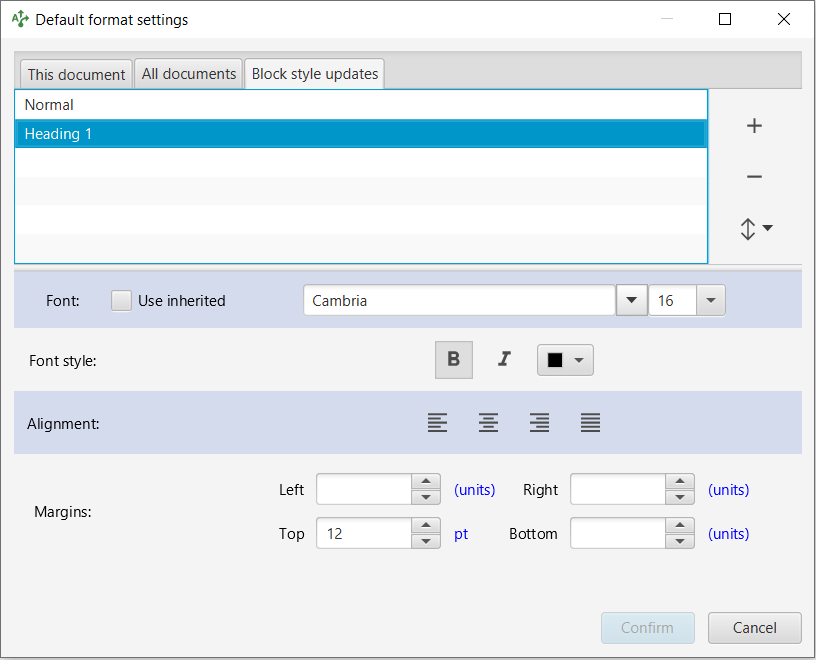Click the Left margin input field

(364, 489)
